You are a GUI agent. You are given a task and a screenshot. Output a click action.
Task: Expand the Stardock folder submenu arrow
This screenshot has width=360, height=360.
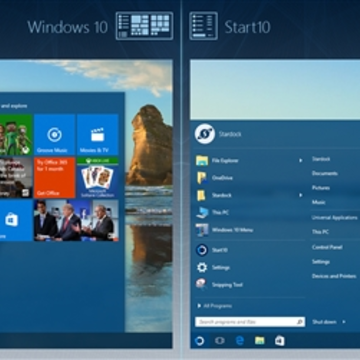click(300, 195)
